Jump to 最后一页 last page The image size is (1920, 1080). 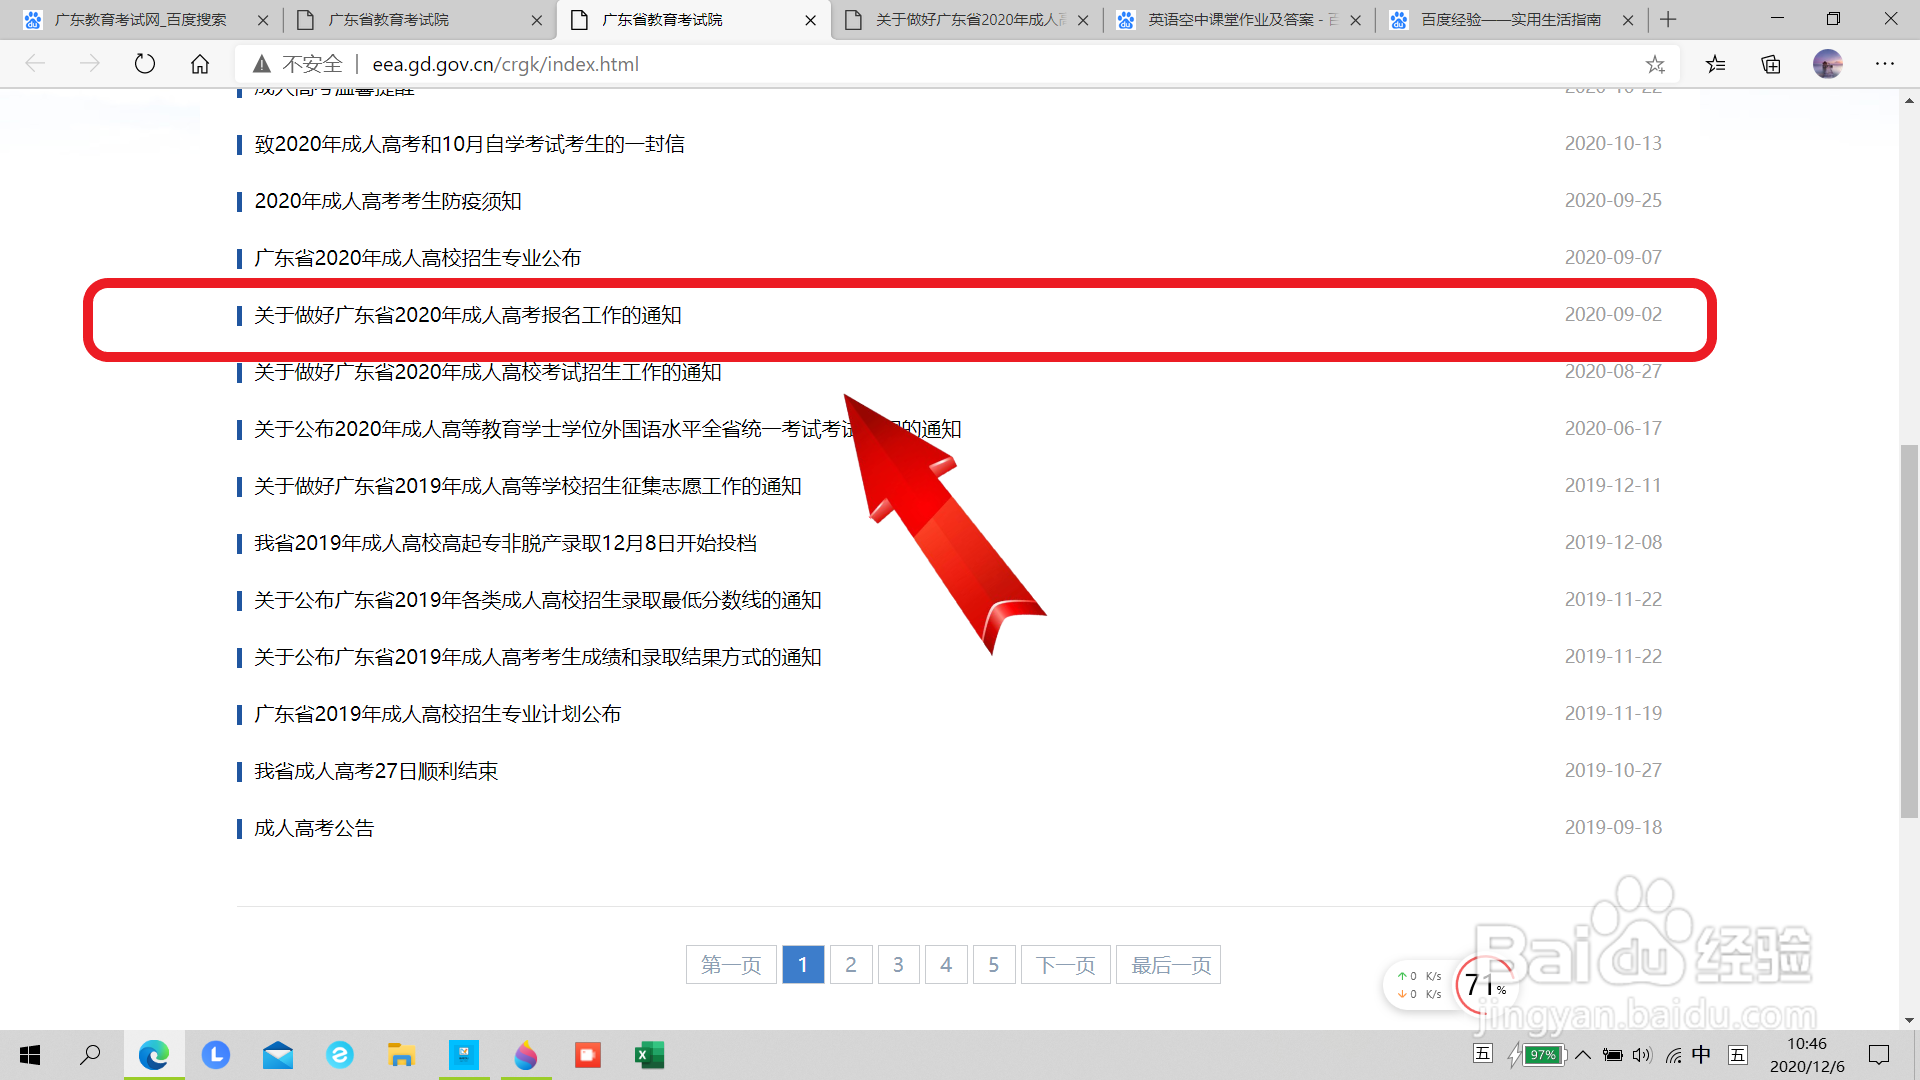pos(1170,965)
